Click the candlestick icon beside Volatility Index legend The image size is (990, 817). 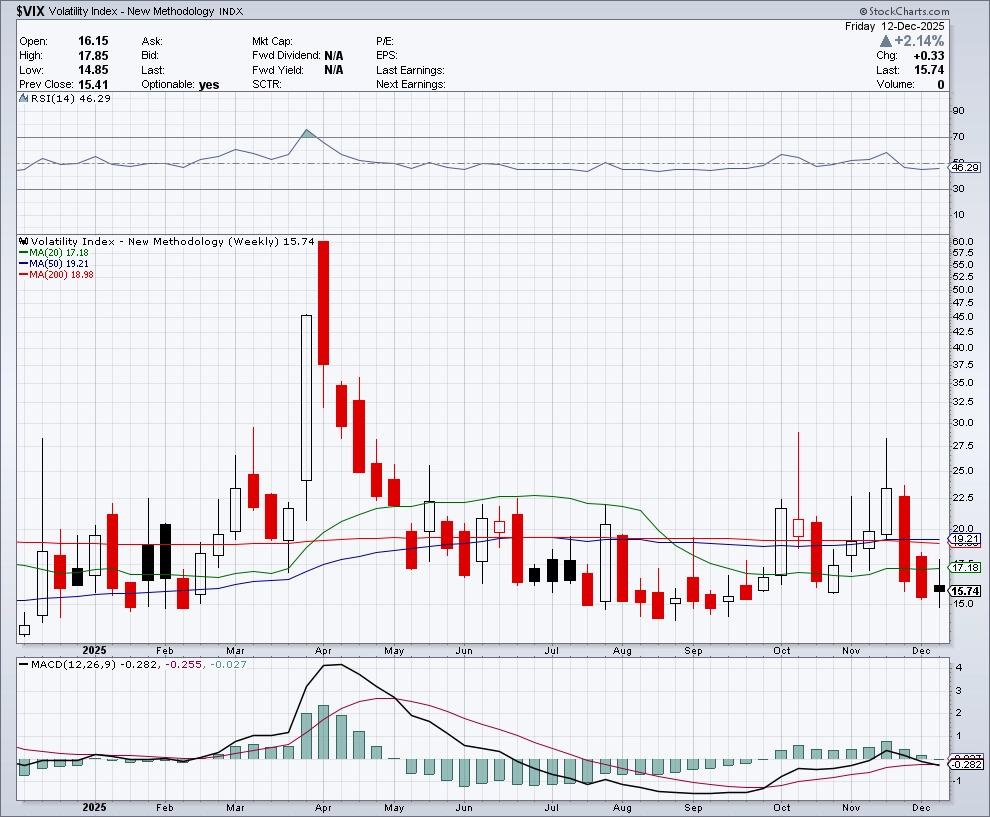(24, 241)
